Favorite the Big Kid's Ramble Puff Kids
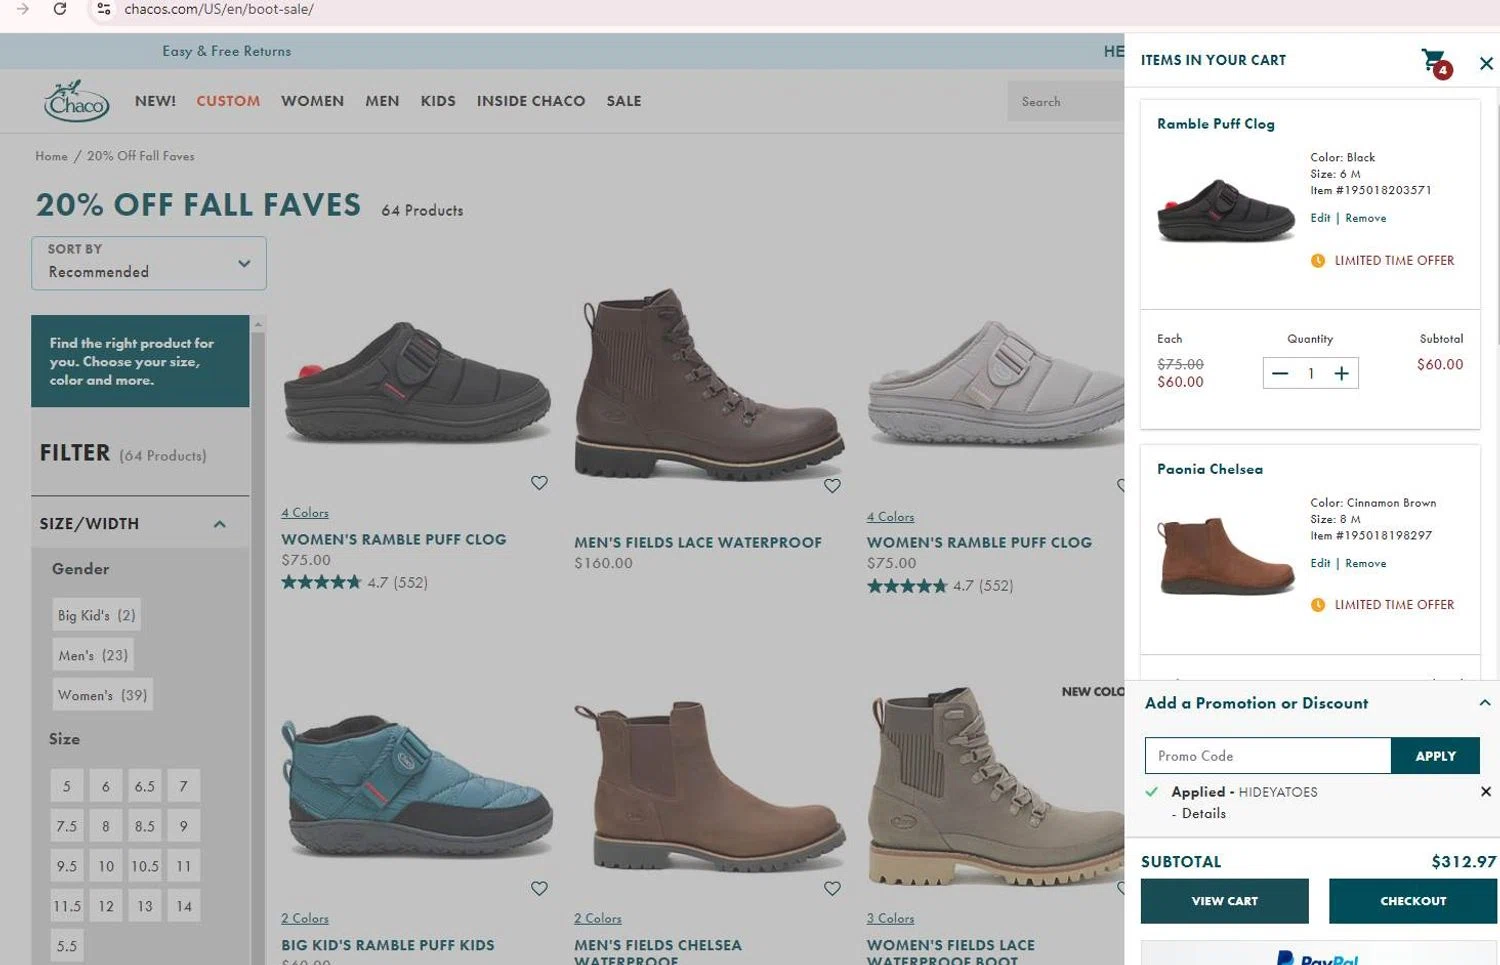This screenshot has height=965, width=1500. coord(539,888)
